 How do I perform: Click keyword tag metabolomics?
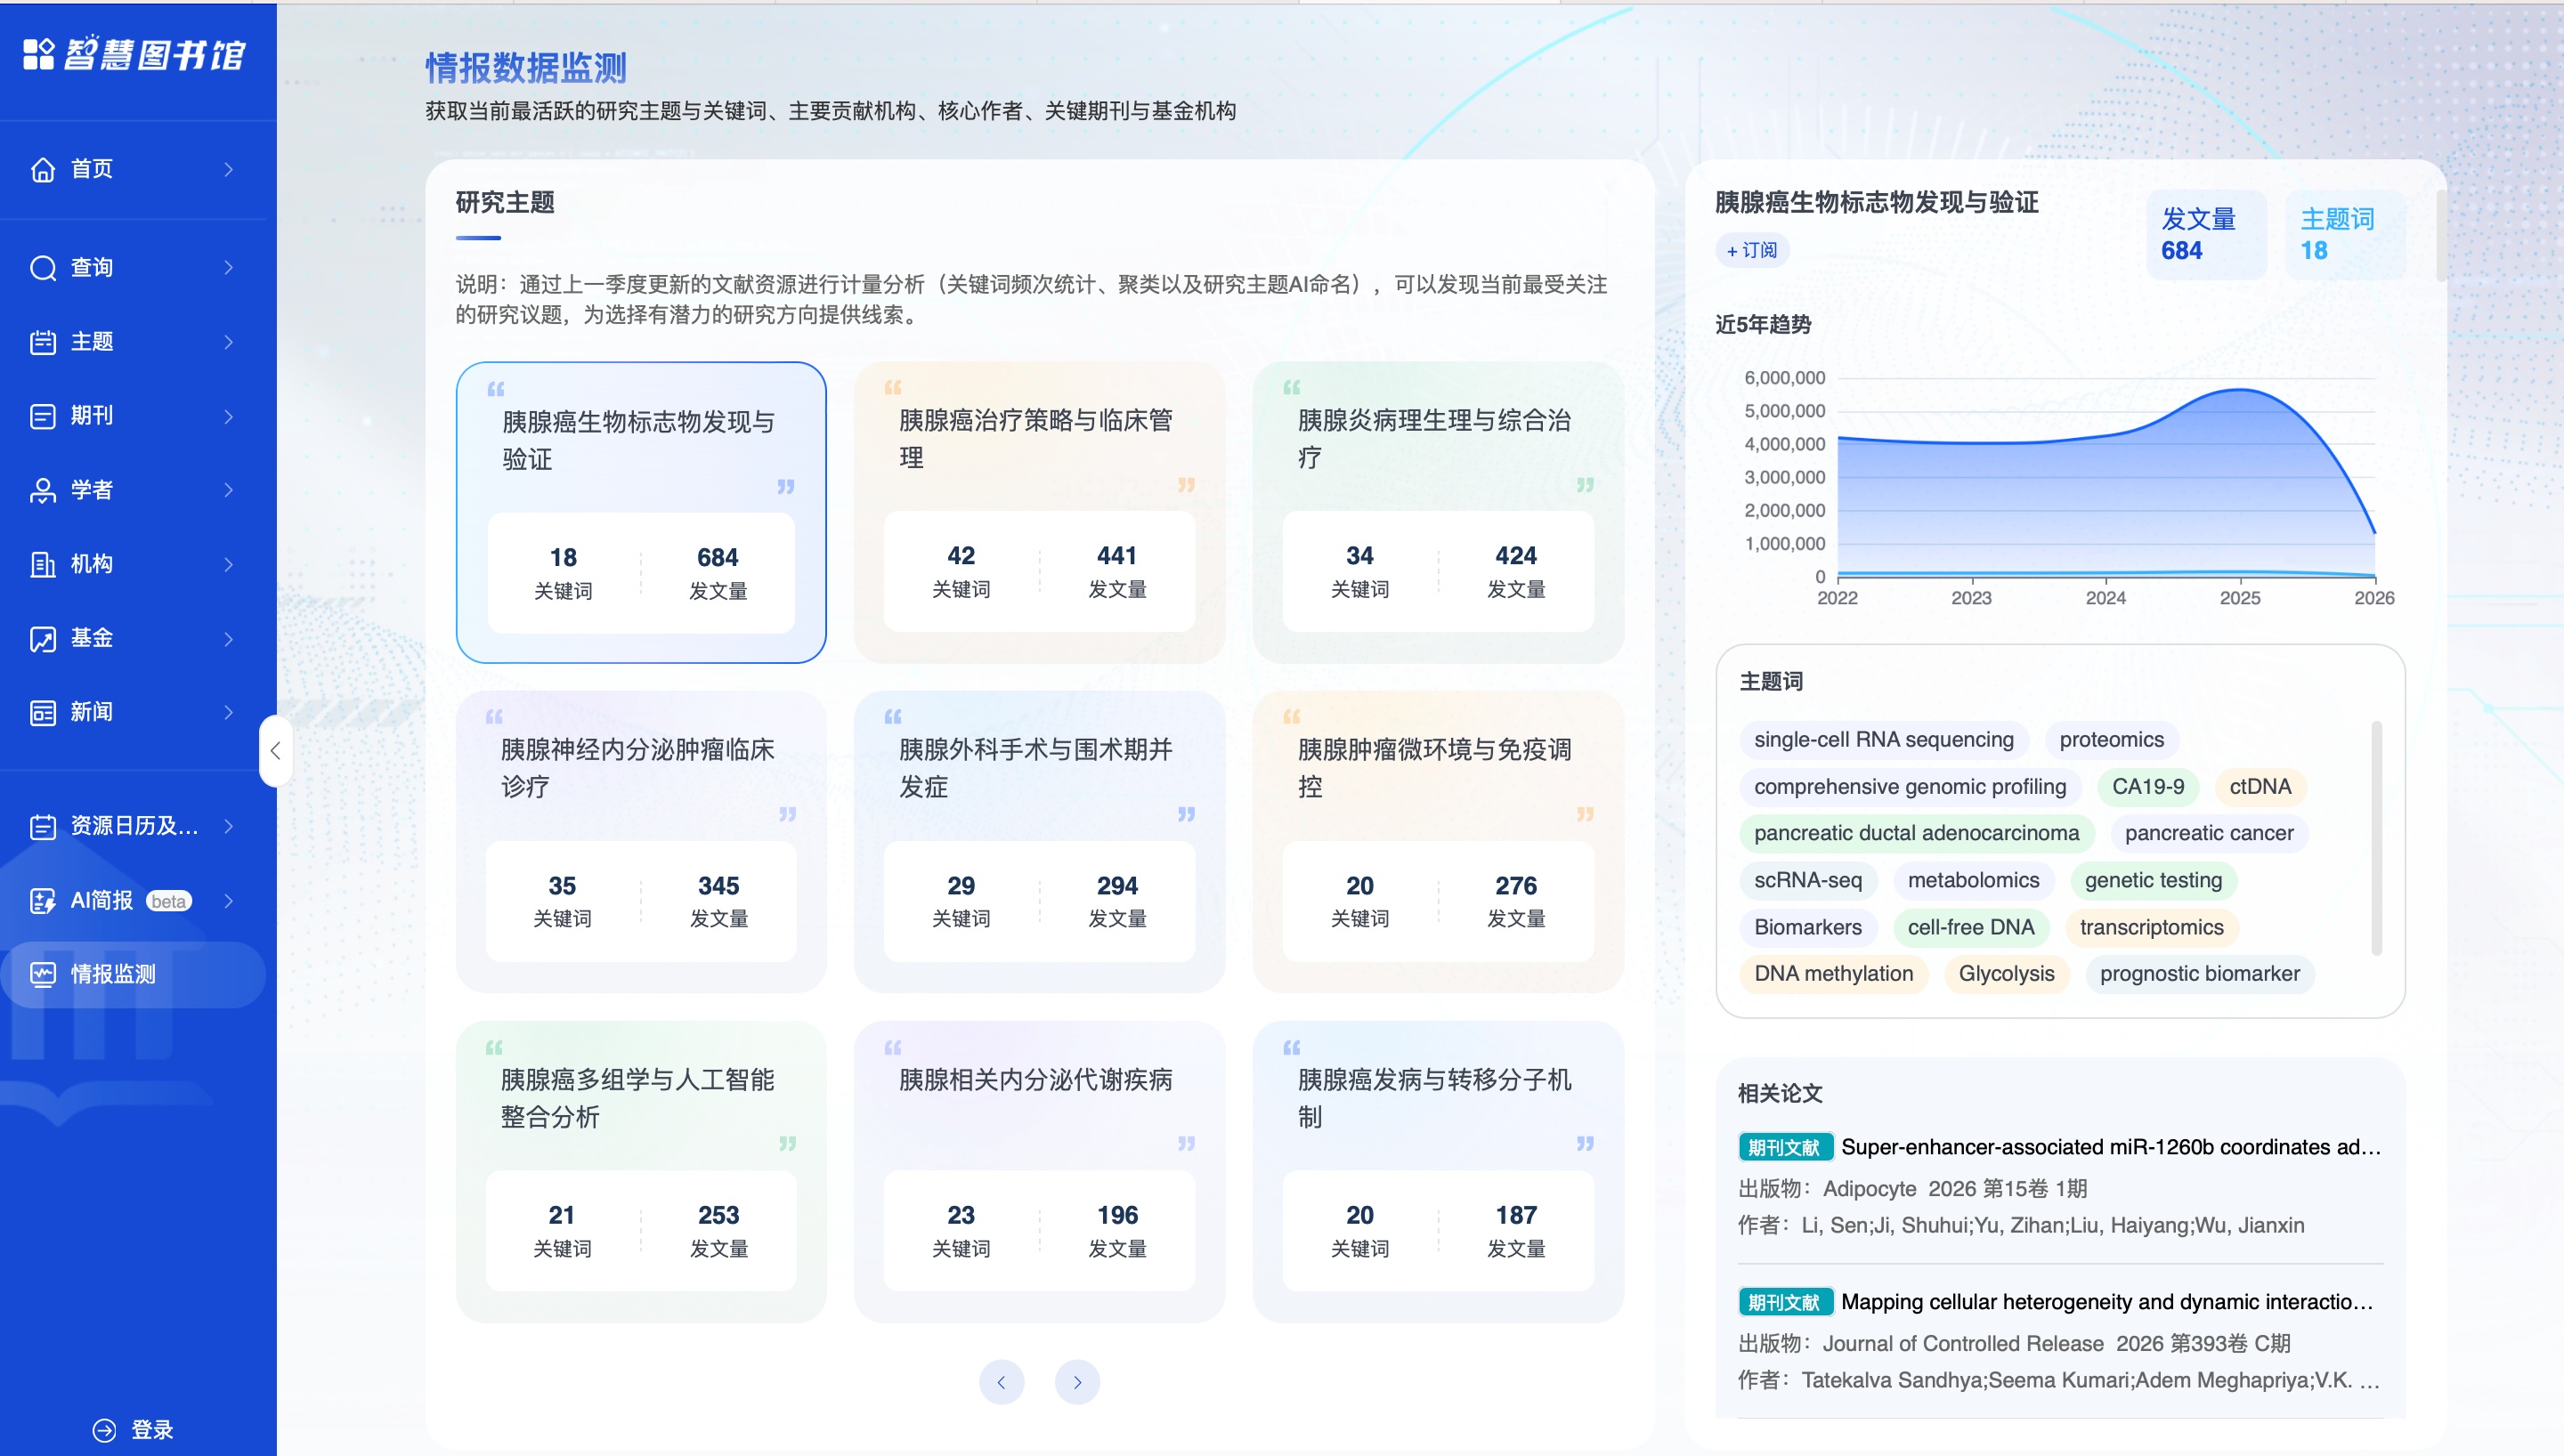coord(1973,880)
